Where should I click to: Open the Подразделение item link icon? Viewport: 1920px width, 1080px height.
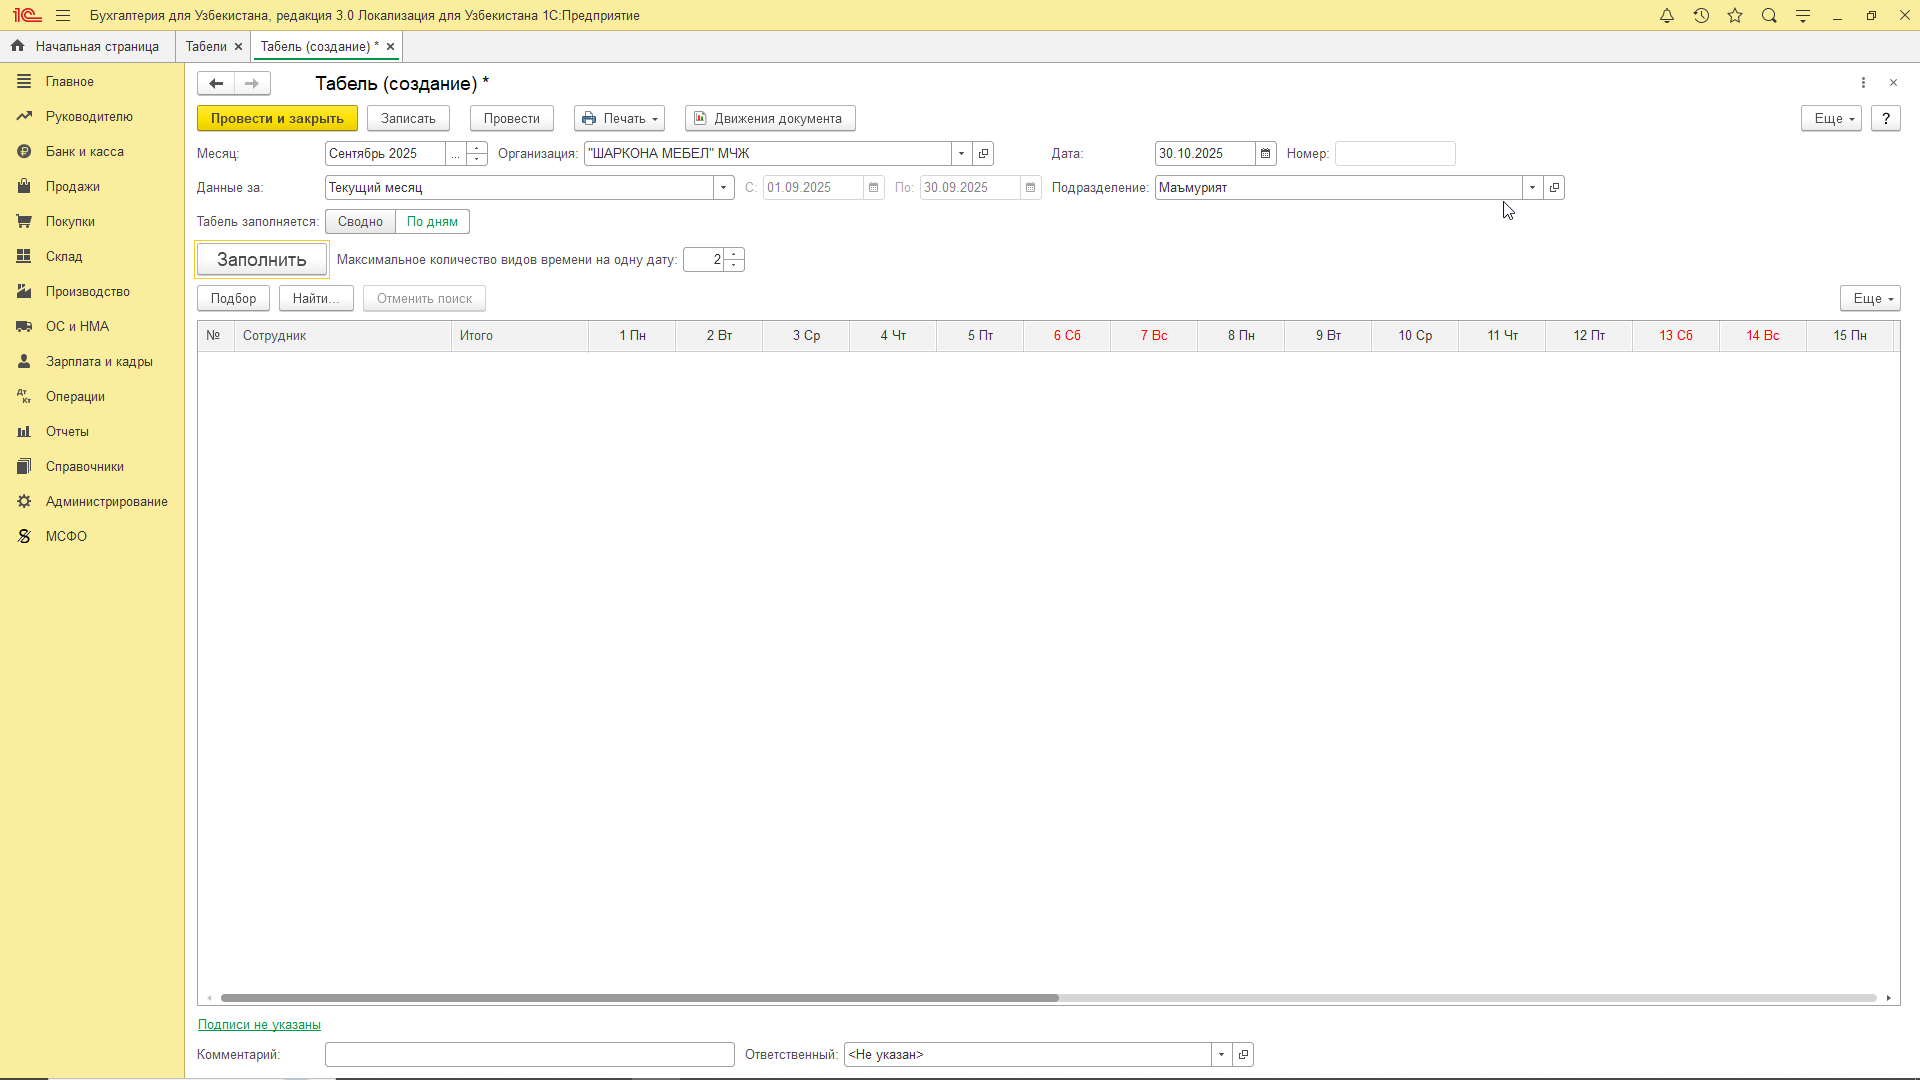(1554, 188)
